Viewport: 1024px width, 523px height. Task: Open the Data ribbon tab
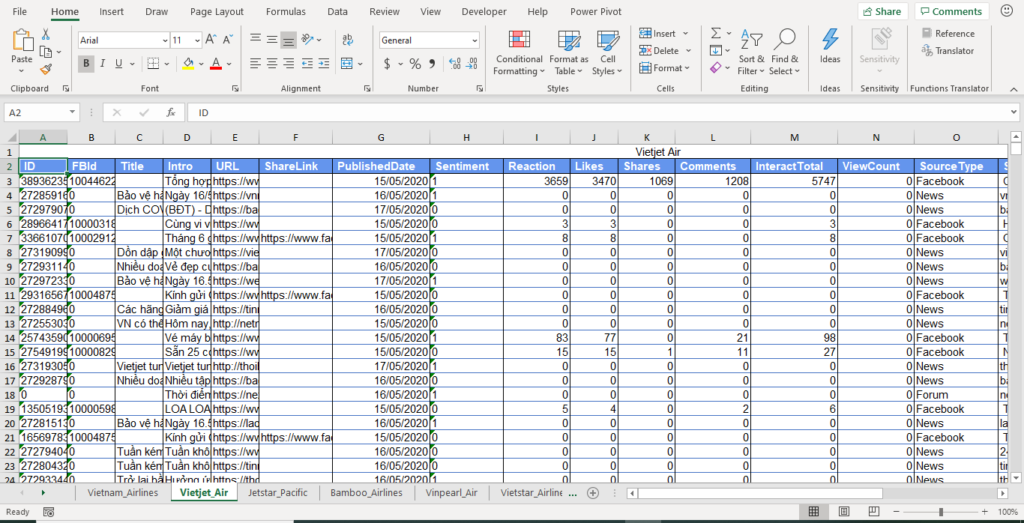[338, 12]
